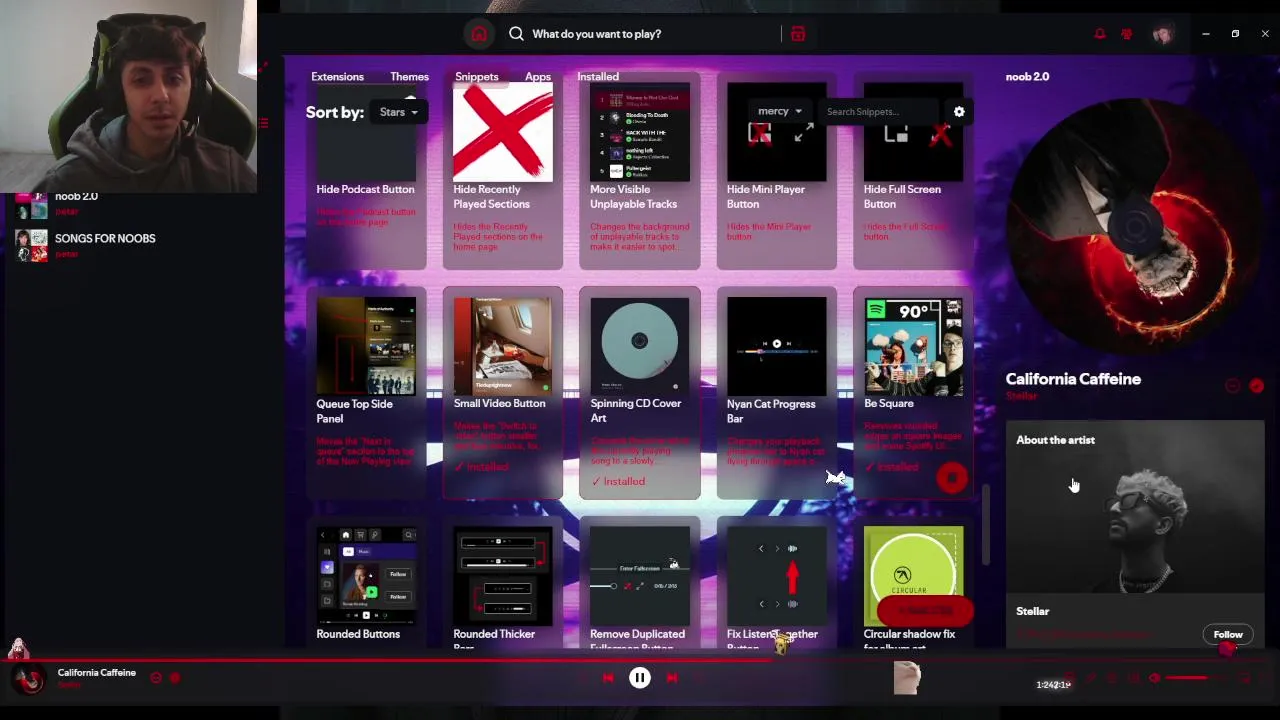Click spinning album art in right panel
This screenshot has height=720, width=1280.
click(1135, 226)
